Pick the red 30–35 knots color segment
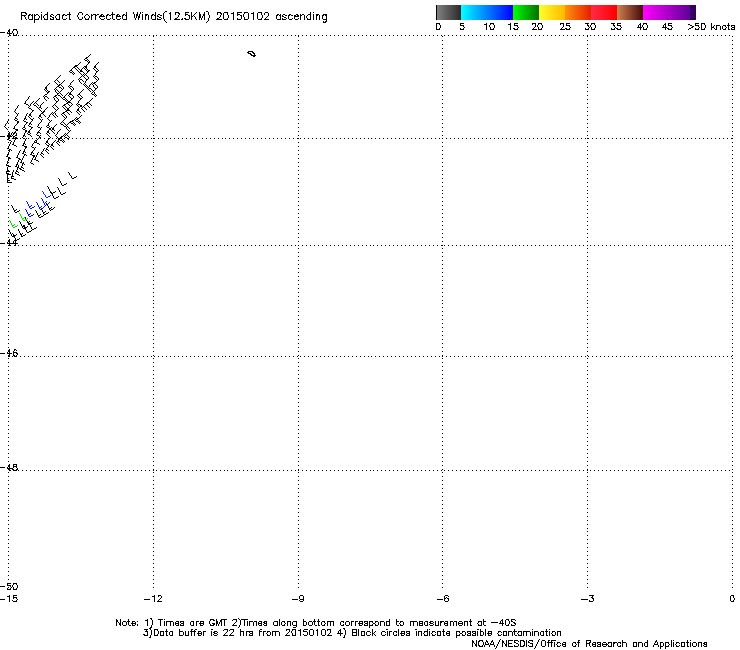The width and height of the screenshot is (740, 650). click(604, 12)
